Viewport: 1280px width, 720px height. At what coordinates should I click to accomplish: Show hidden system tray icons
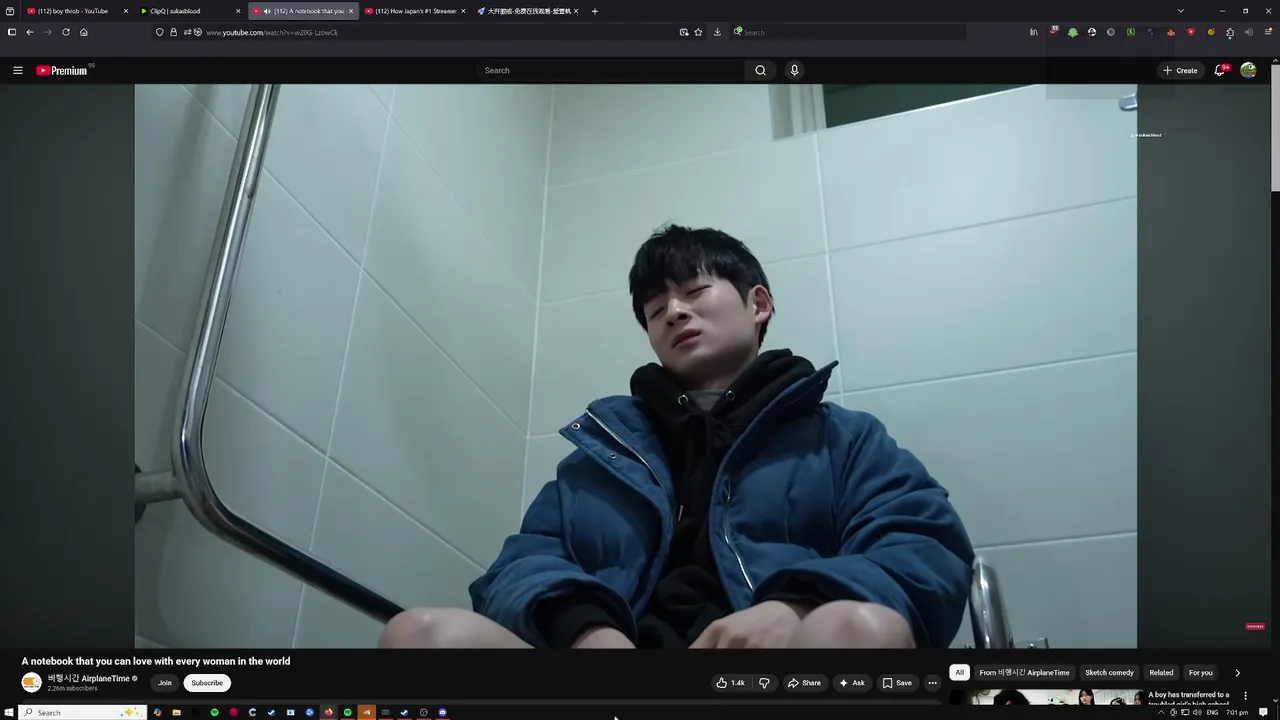(1161, 712)
